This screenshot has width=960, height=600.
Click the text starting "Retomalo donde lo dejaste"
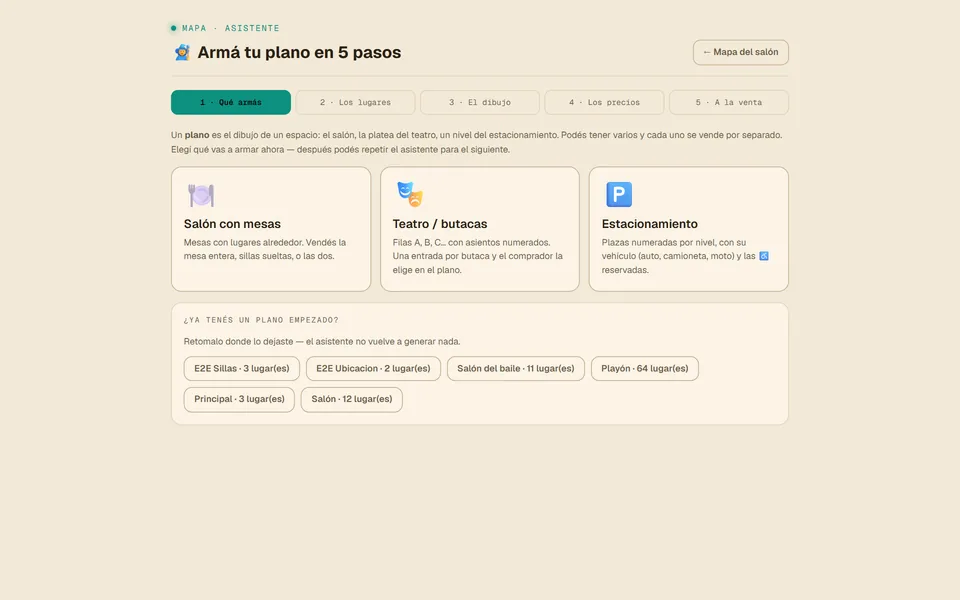[x=322, y=342]
